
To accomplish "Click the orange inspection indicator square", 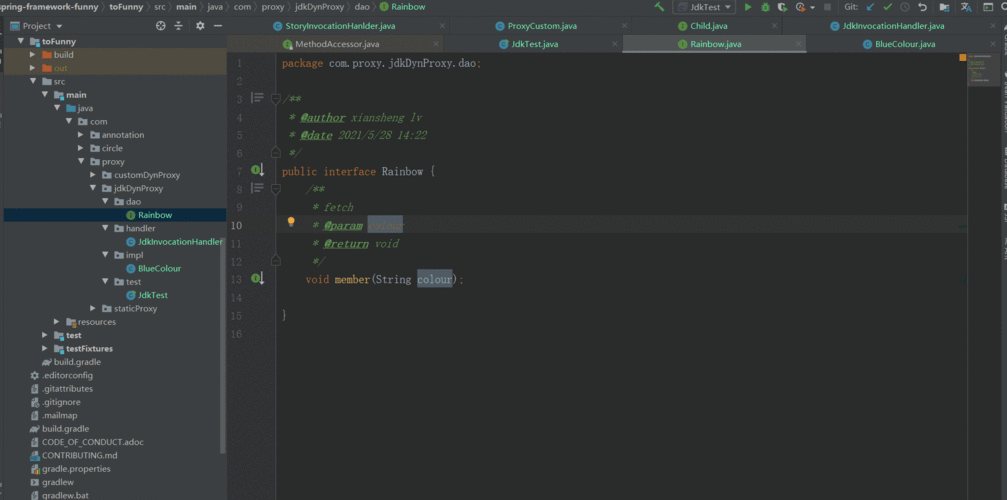I will pyautogui.click(x=963, y=58).
